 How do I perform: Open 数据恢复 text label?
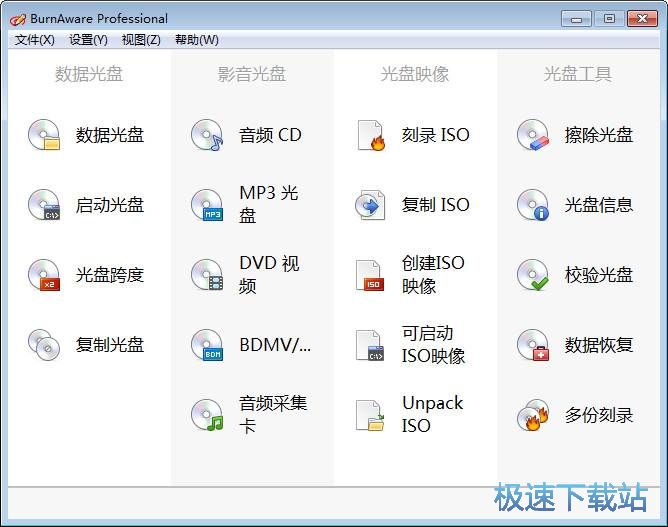(599, 345)
